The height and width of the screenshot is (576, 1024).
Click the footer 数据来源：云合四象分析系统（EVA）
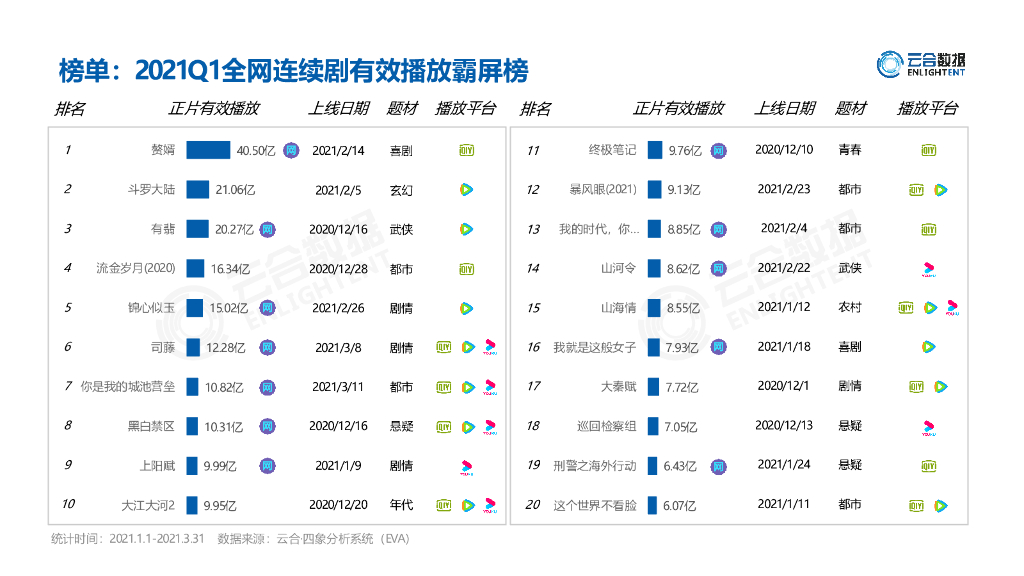pyautogui.click(x=313, y=539)
